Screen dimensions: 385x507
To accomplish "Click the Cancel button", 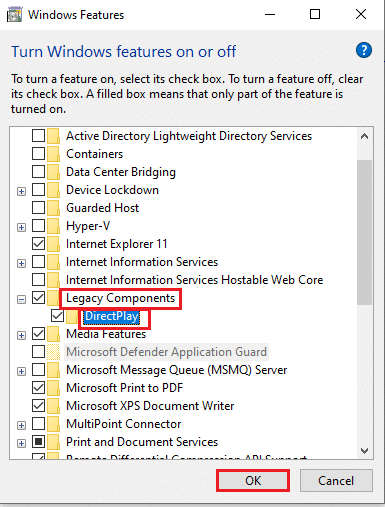I will pyautogui.click(x=336, y=481).
